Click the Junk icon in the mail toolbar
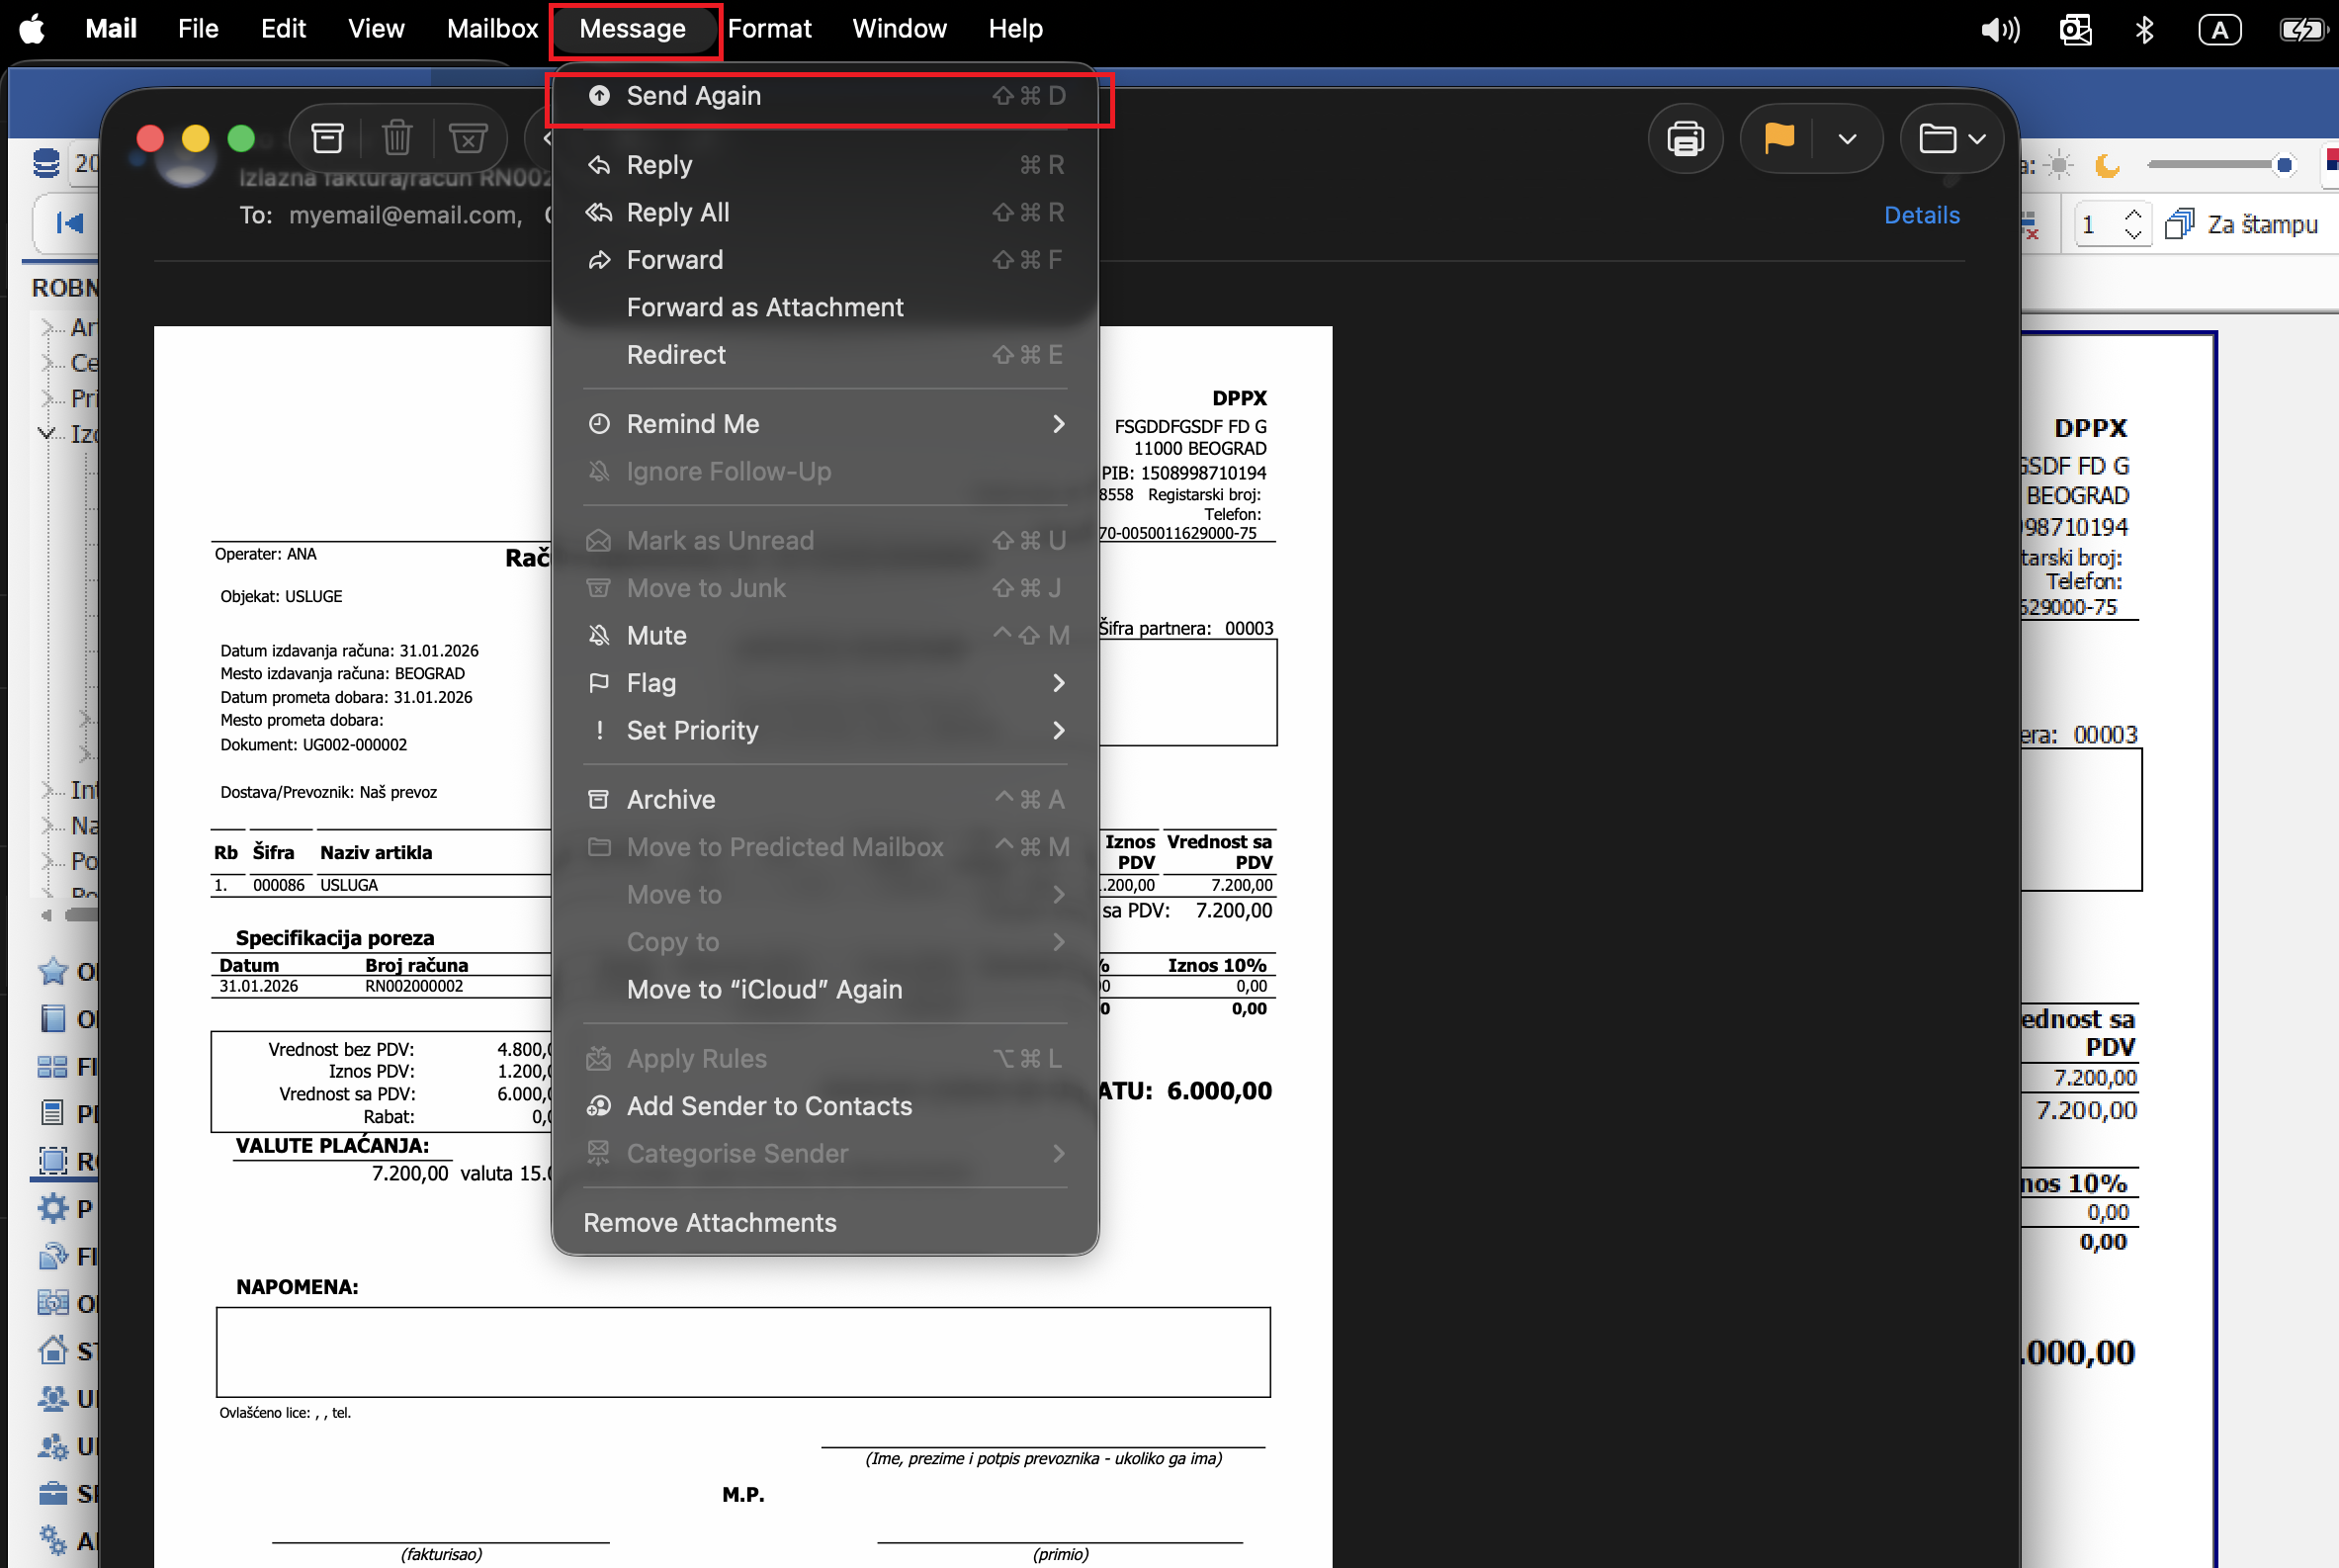Image resolution: width=2339 pixels, height=1568 pixels. point(467,138)
